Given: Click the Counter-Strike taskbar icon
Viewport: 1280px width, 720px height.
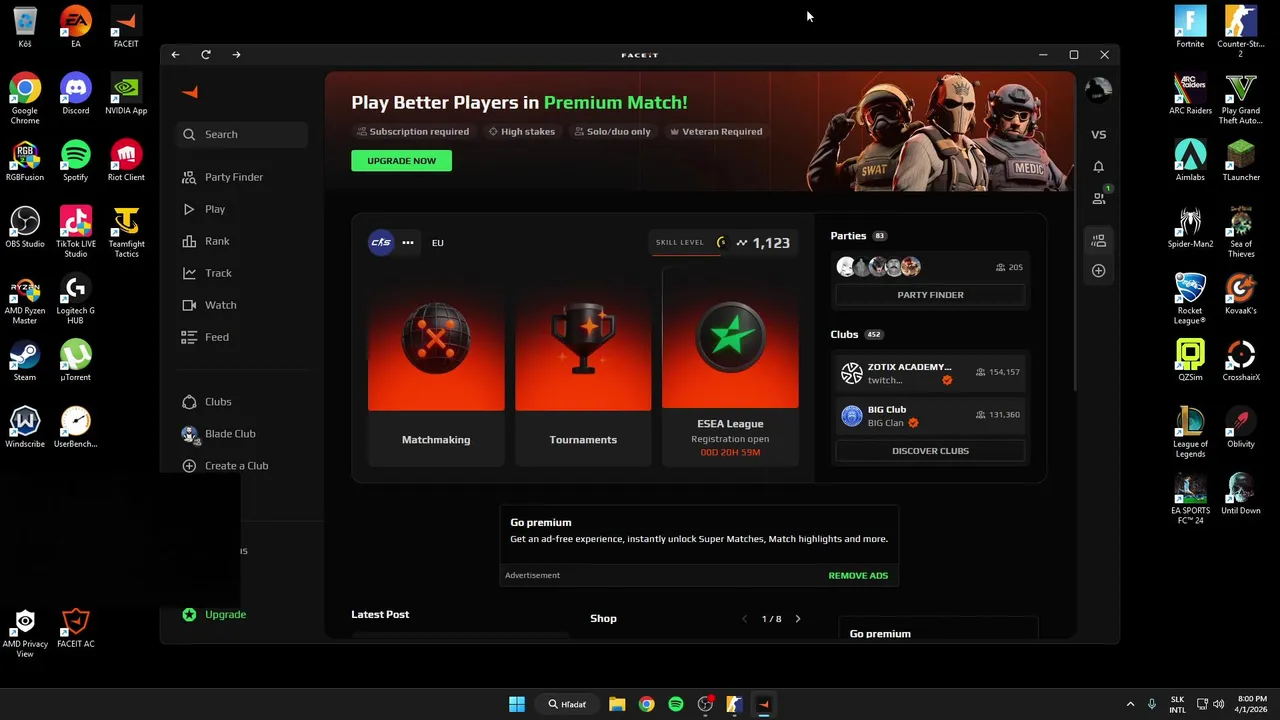Looking at the screenshot, I should click(x=734, y=704).
